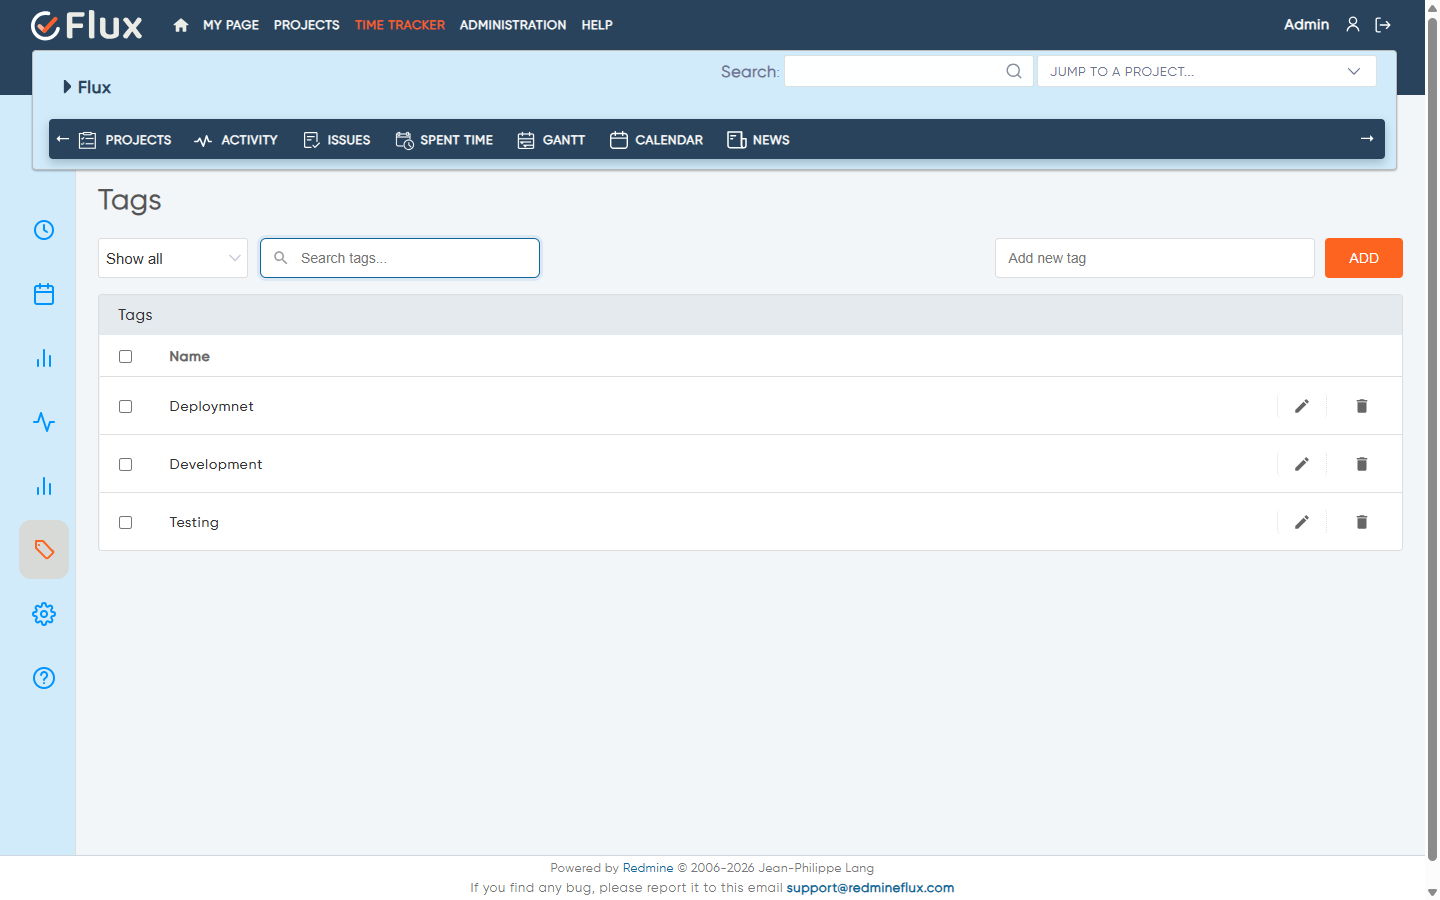Open Jump to a project dropdown
The image size is (1440, 900).
1207,71
